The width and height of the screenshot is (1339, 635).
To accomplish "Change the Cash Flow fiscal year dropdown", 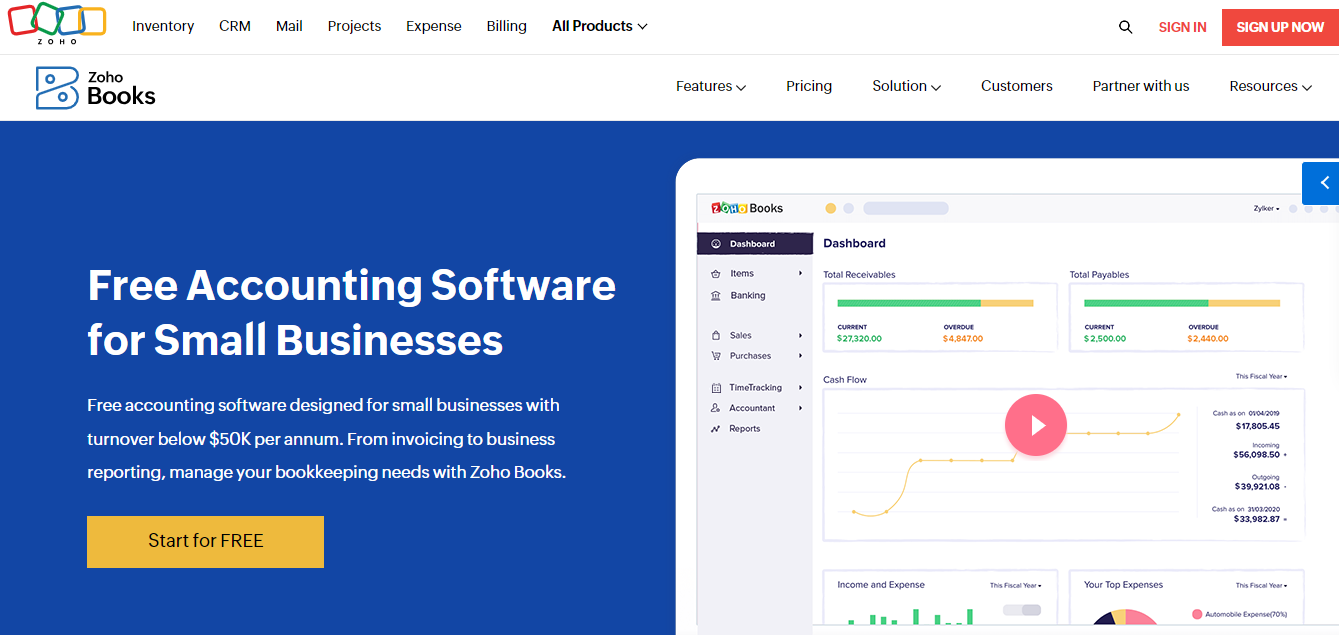I will (x=1261, y=376).
